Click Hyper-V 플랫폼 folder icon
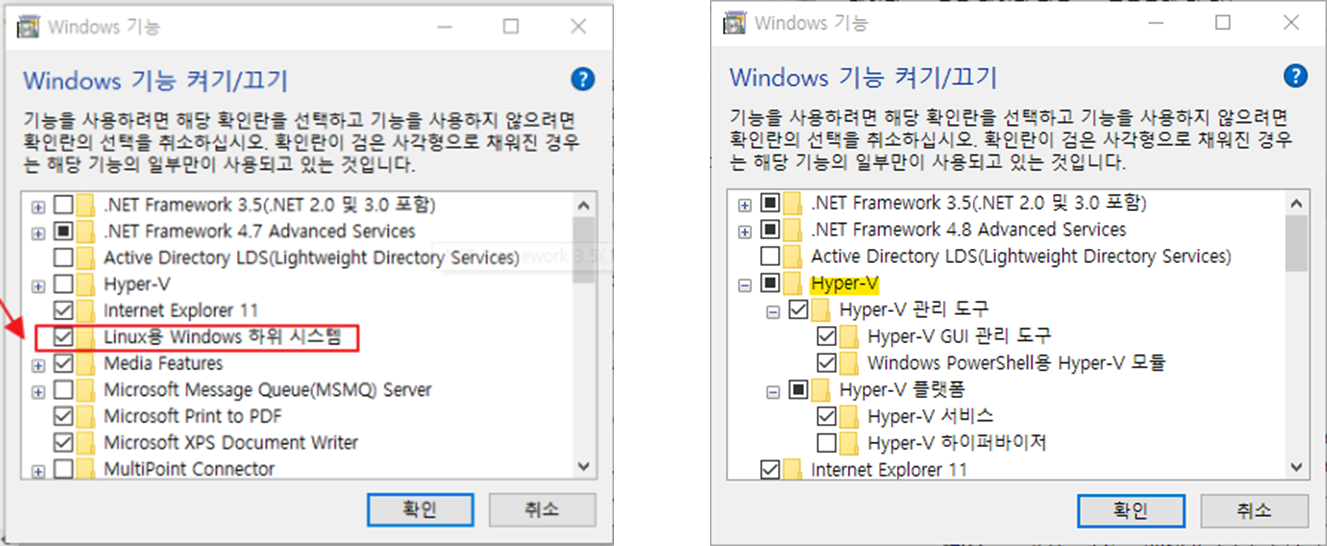This screenshot has width=1327, height=546. tap(822, 389)
